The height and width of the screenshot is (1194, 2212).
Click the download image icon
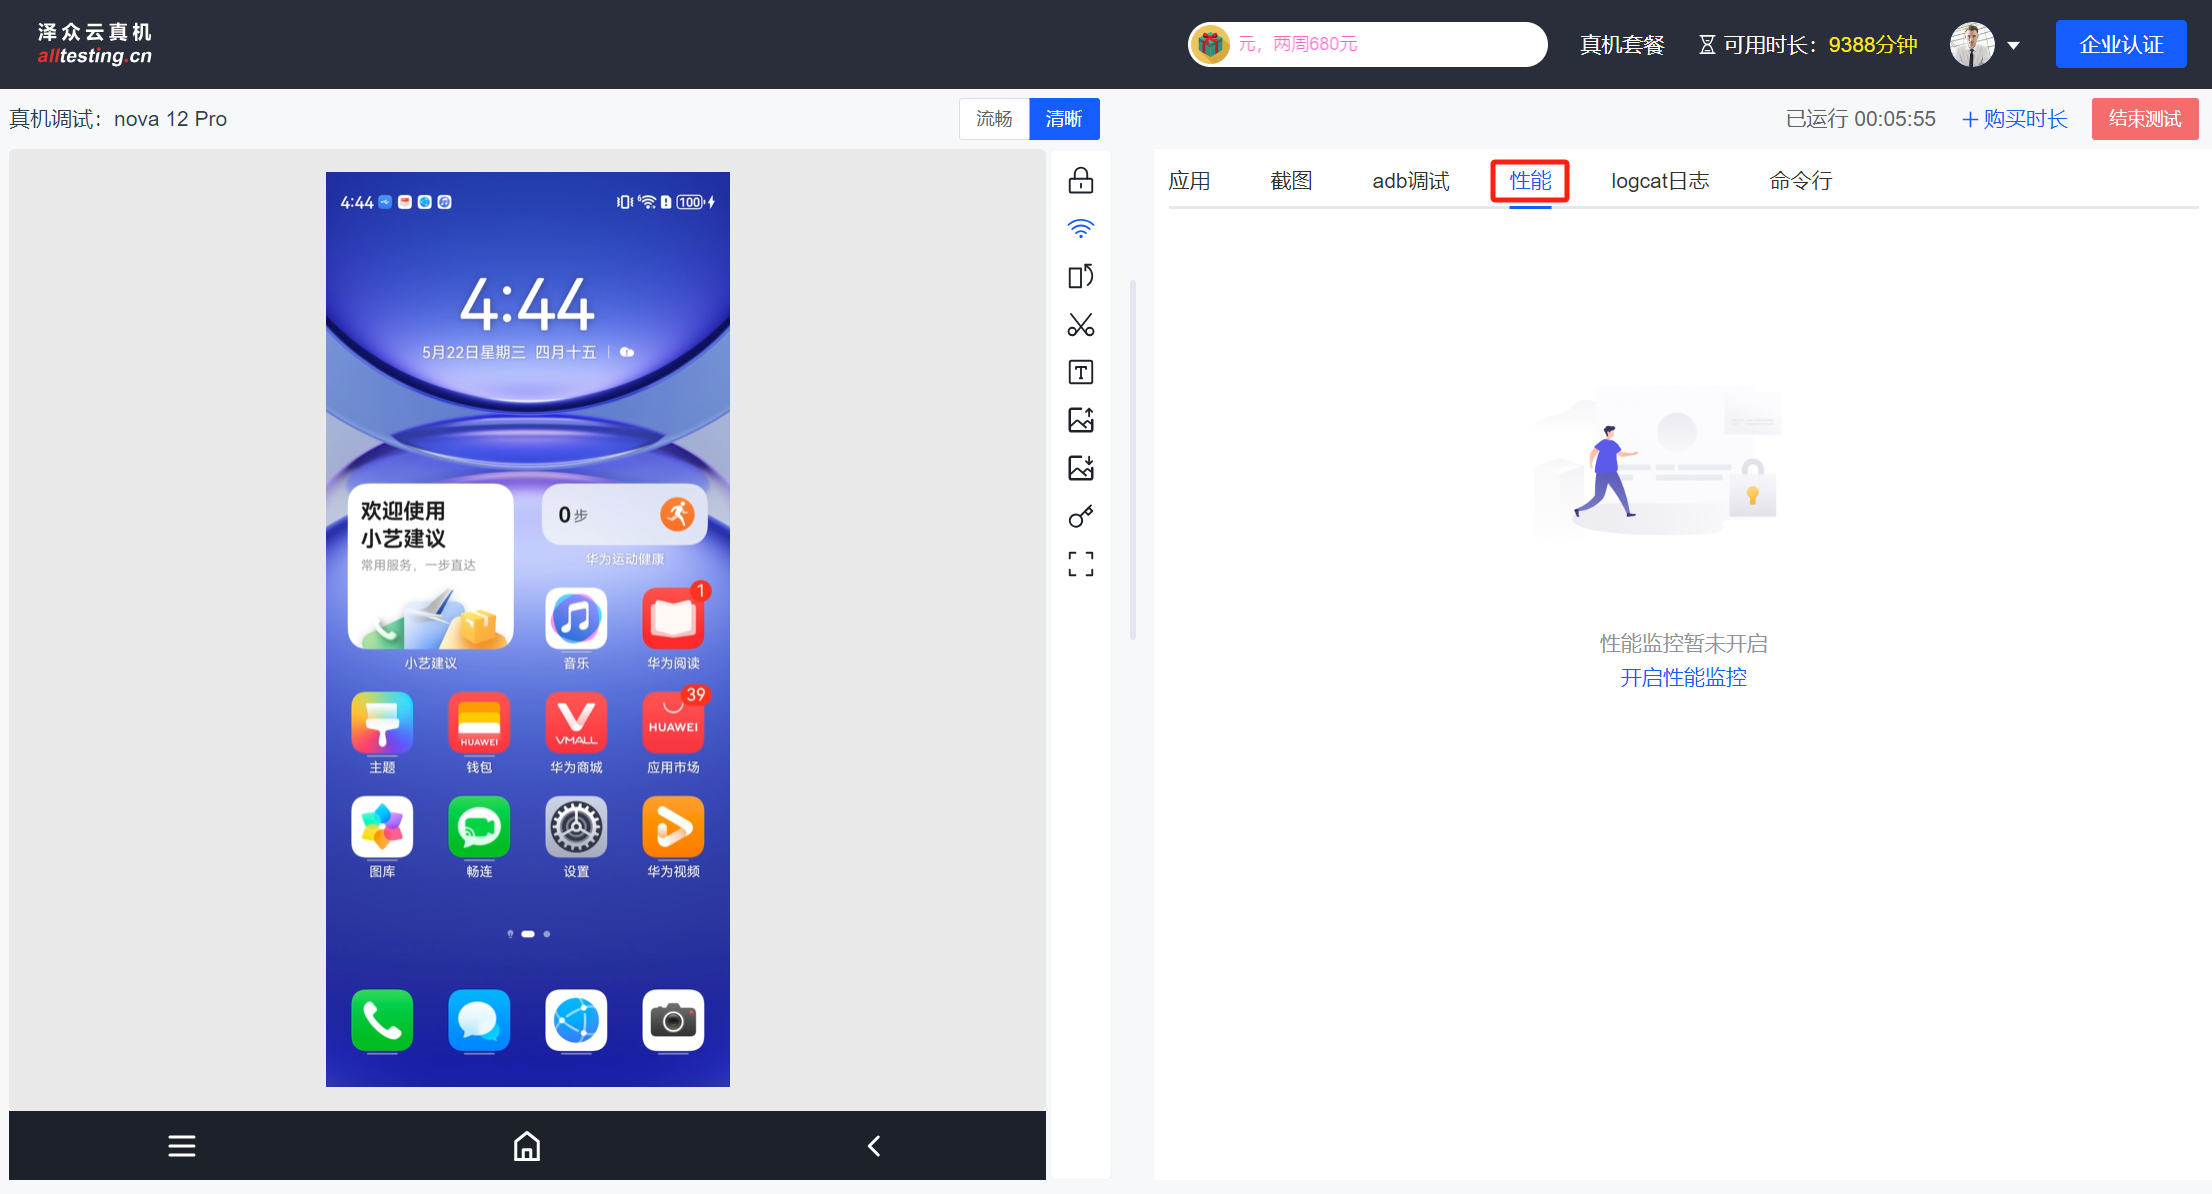pos(1080,468)
